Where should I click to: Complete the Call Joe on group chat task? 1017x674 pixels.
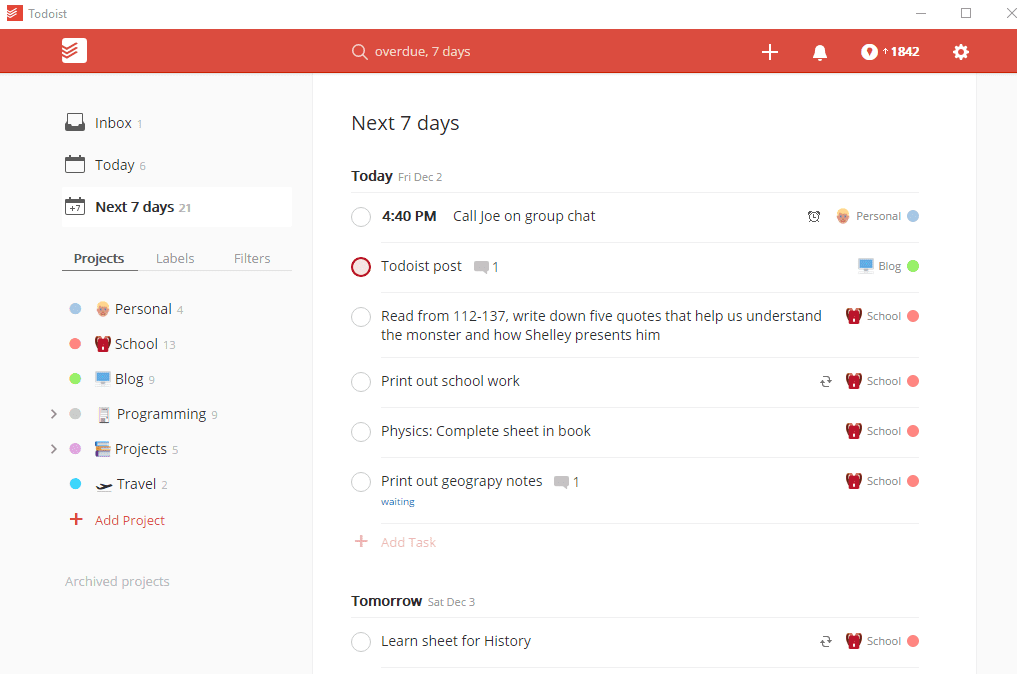[x=361, y=217]
